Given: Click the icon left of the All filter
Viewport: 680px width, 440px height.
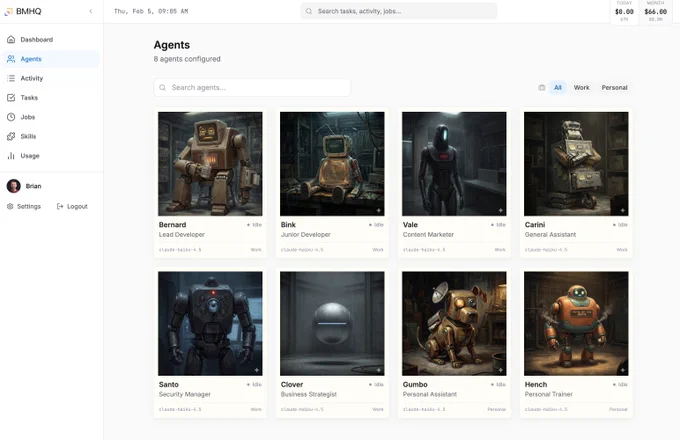Looking at the screenshot, I should click(x=542, y=88).
